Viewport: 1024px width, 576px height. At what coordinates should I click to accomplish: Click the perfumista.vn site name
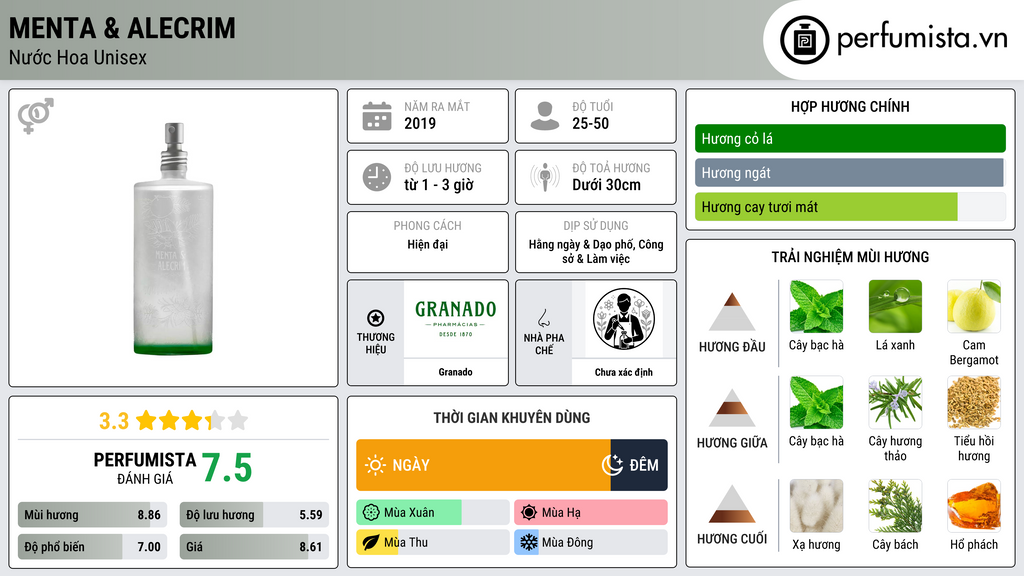(922, 39)
